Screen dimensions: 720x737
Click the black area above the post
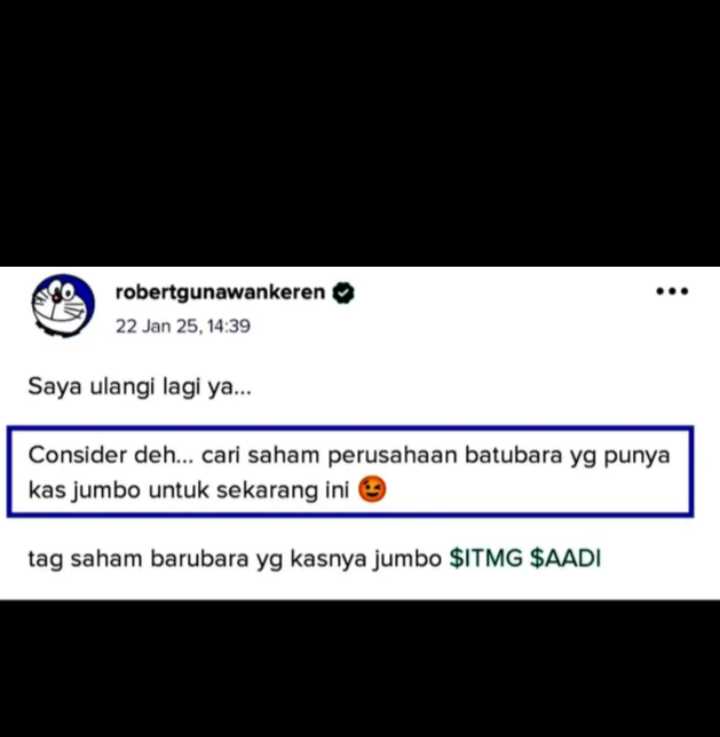[x=360, y=133]
